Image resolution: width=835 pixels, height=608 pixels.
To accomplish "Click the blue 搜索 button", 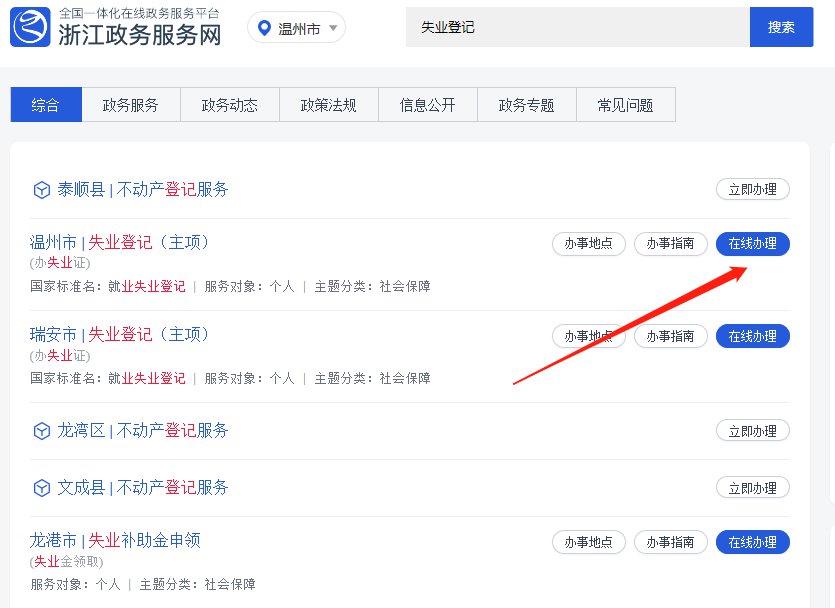I will (x=781, y=27).
